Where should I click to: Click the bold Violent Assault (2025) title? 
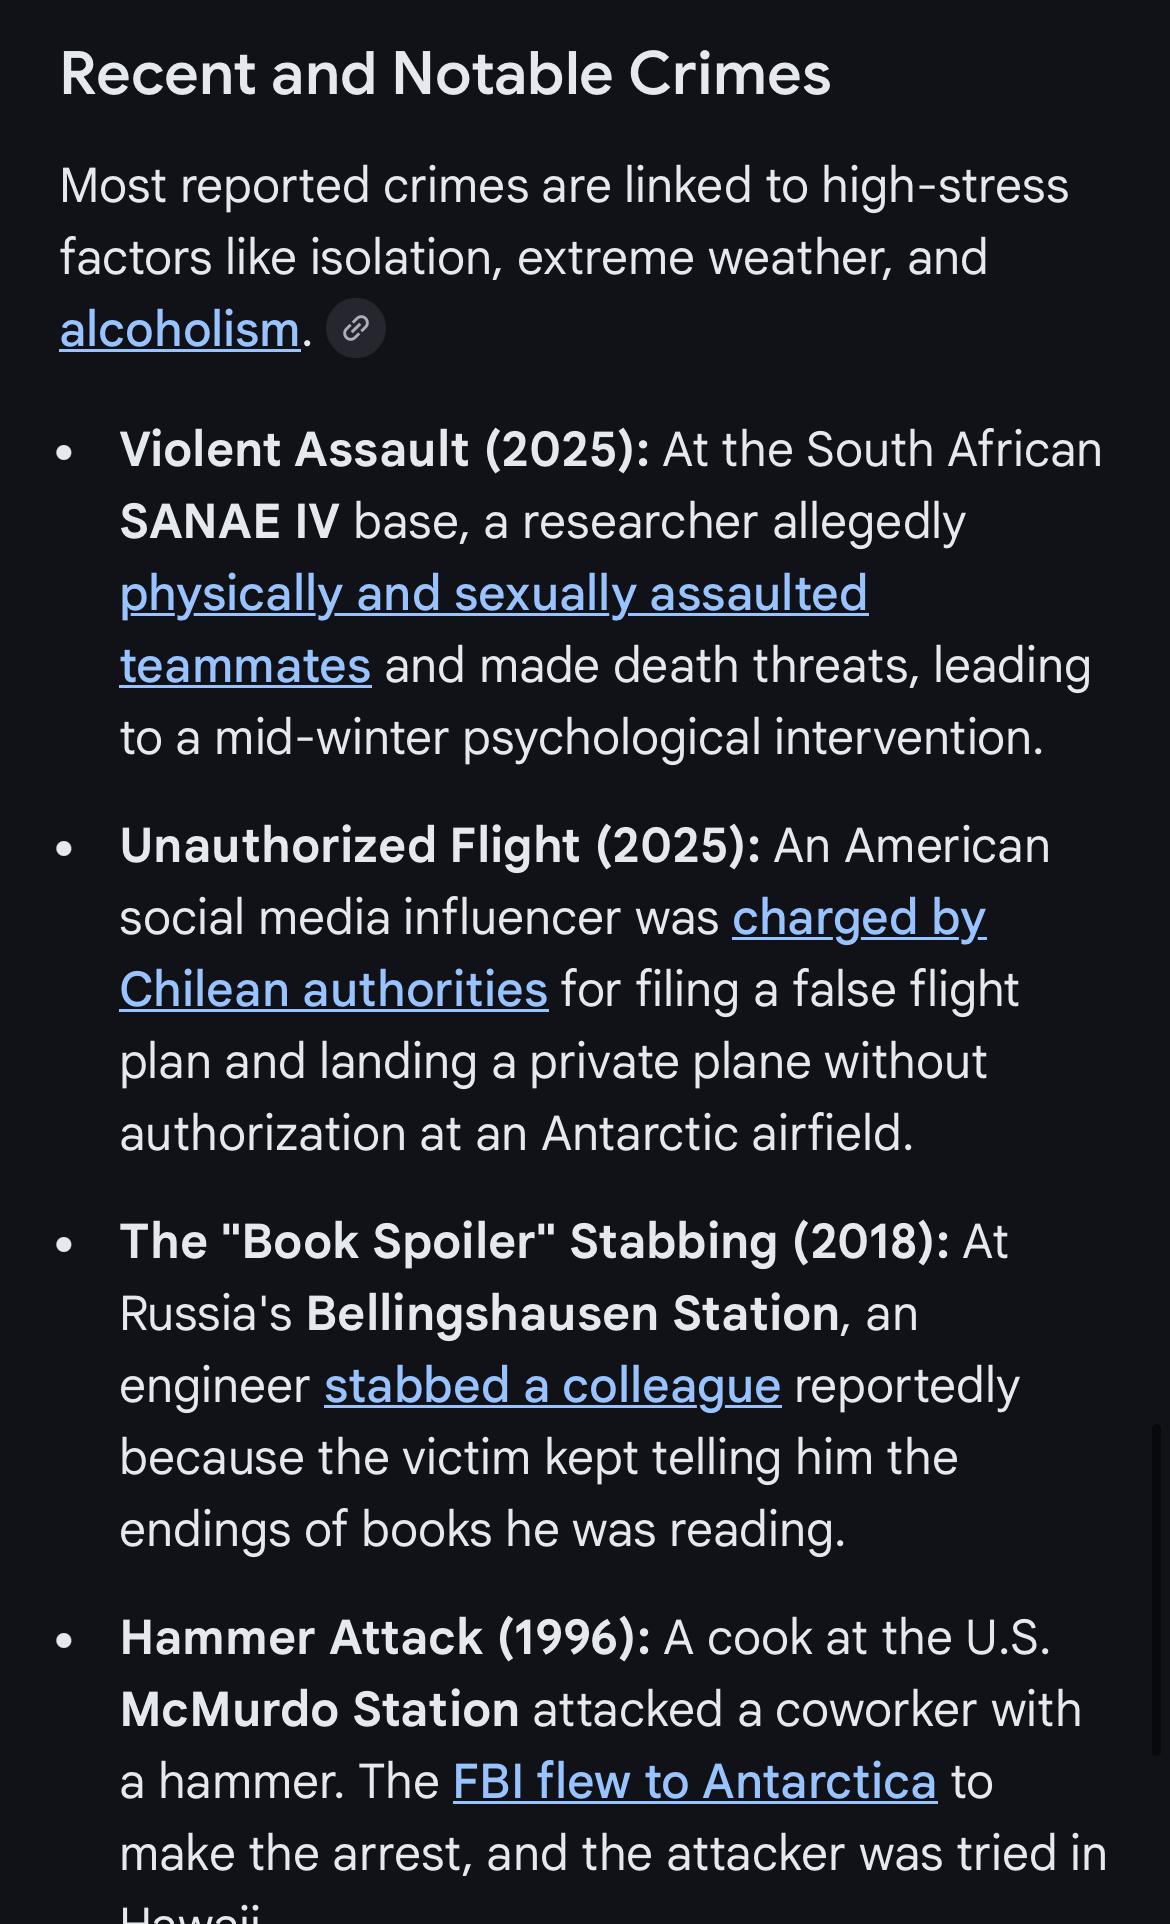point(384,450)
